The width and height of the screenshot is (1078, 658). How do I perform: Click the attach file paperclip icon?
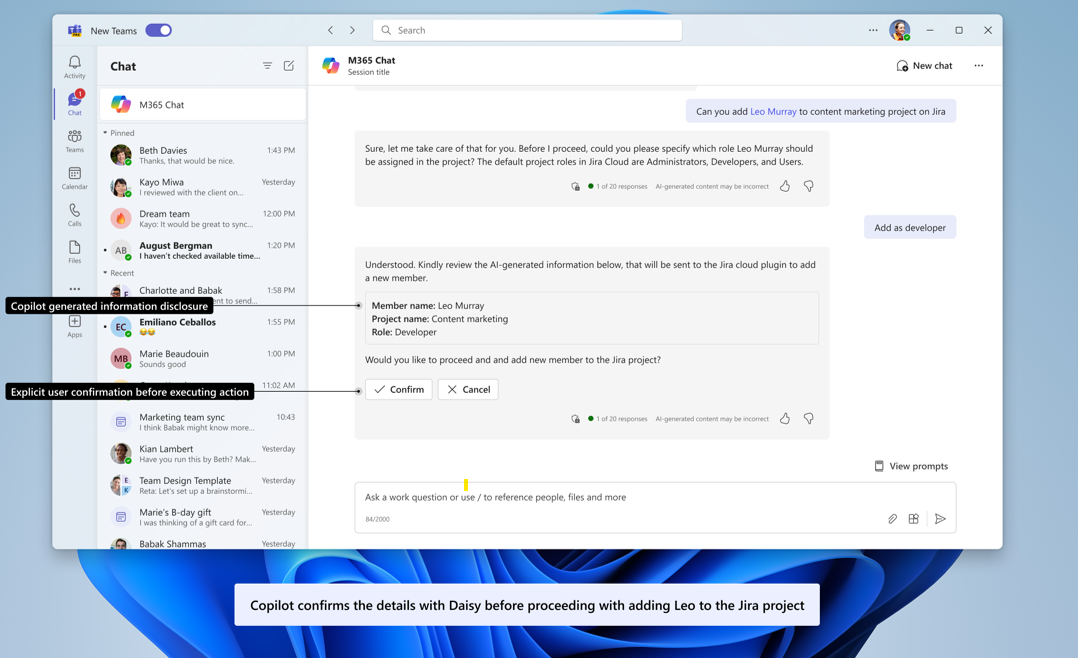pos(892,519)
